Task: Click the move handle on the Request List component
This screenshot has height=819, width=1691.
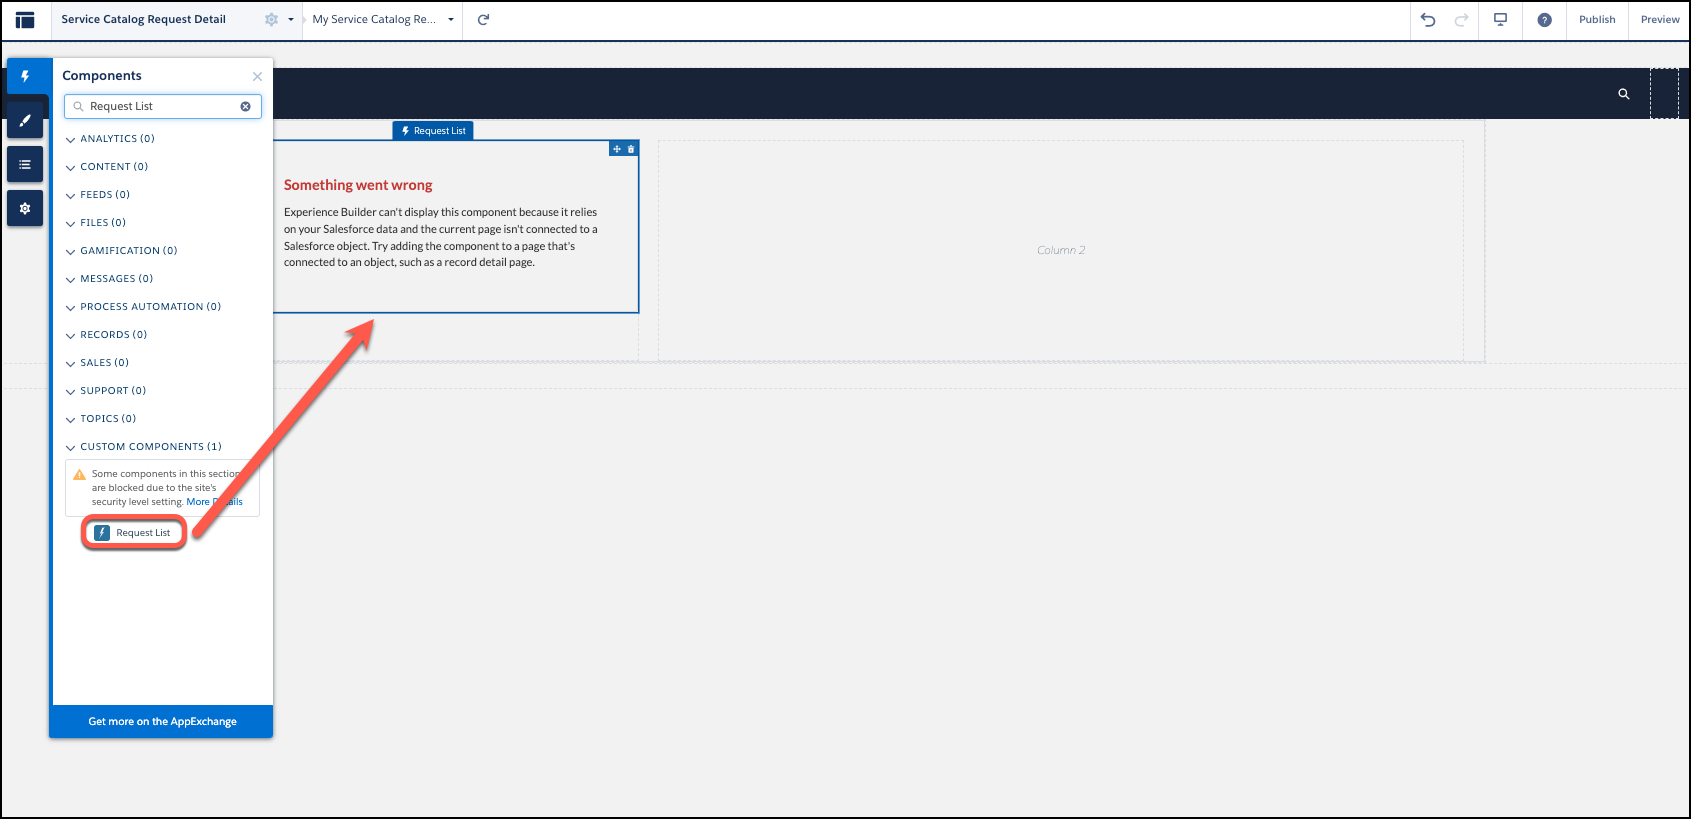Action: coord(617,149)
